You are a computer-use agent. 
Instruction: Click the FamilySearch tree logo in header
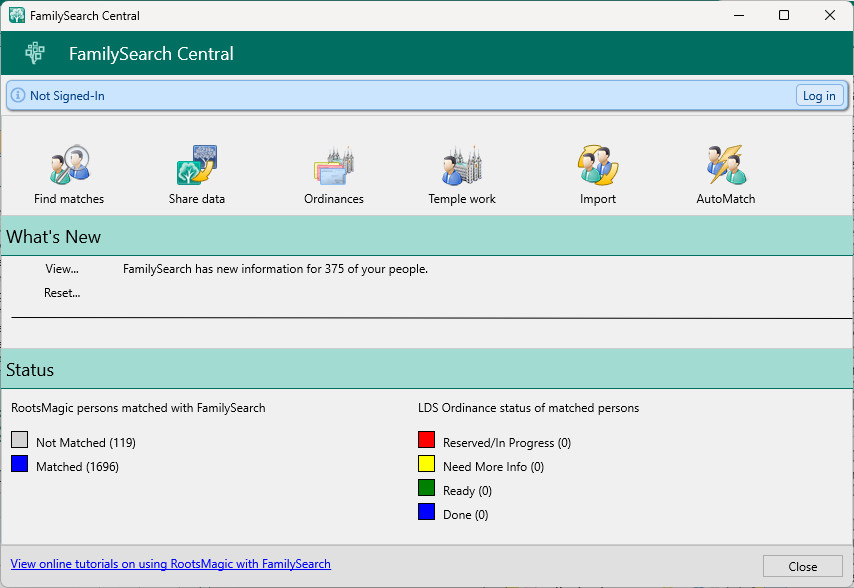[36, 53]
